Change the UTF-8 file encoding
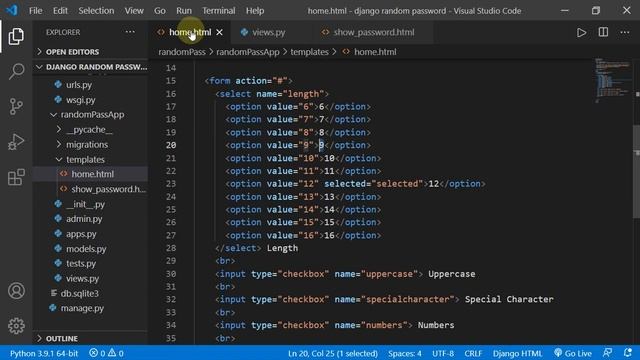Viewport: 640px width, 360px height. (443, 353)
